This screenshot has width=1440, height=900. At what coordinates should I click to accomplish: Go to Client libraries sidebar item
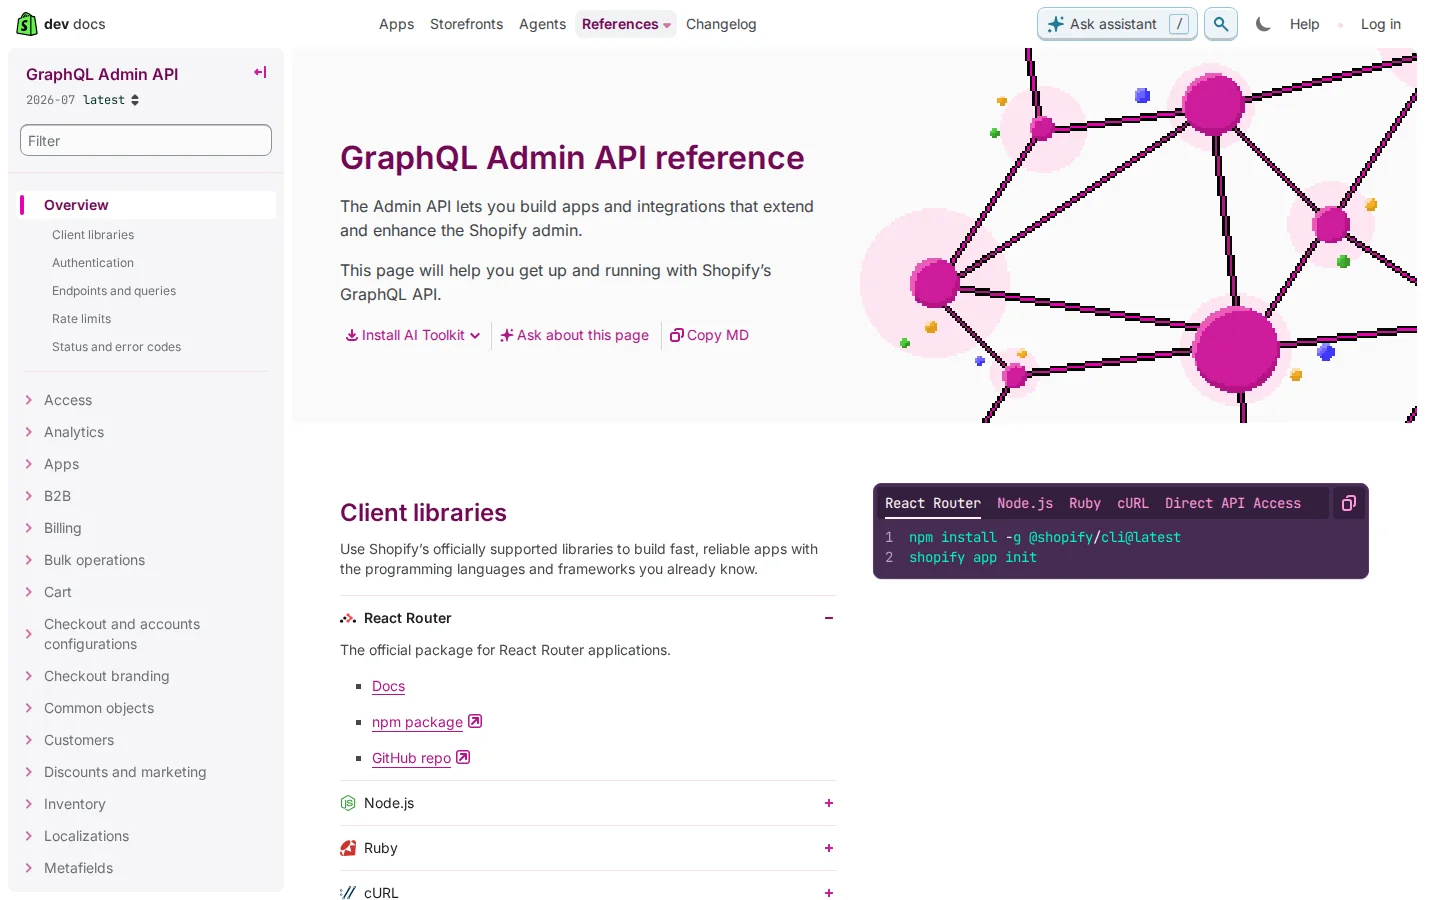(x=93, y=235)
